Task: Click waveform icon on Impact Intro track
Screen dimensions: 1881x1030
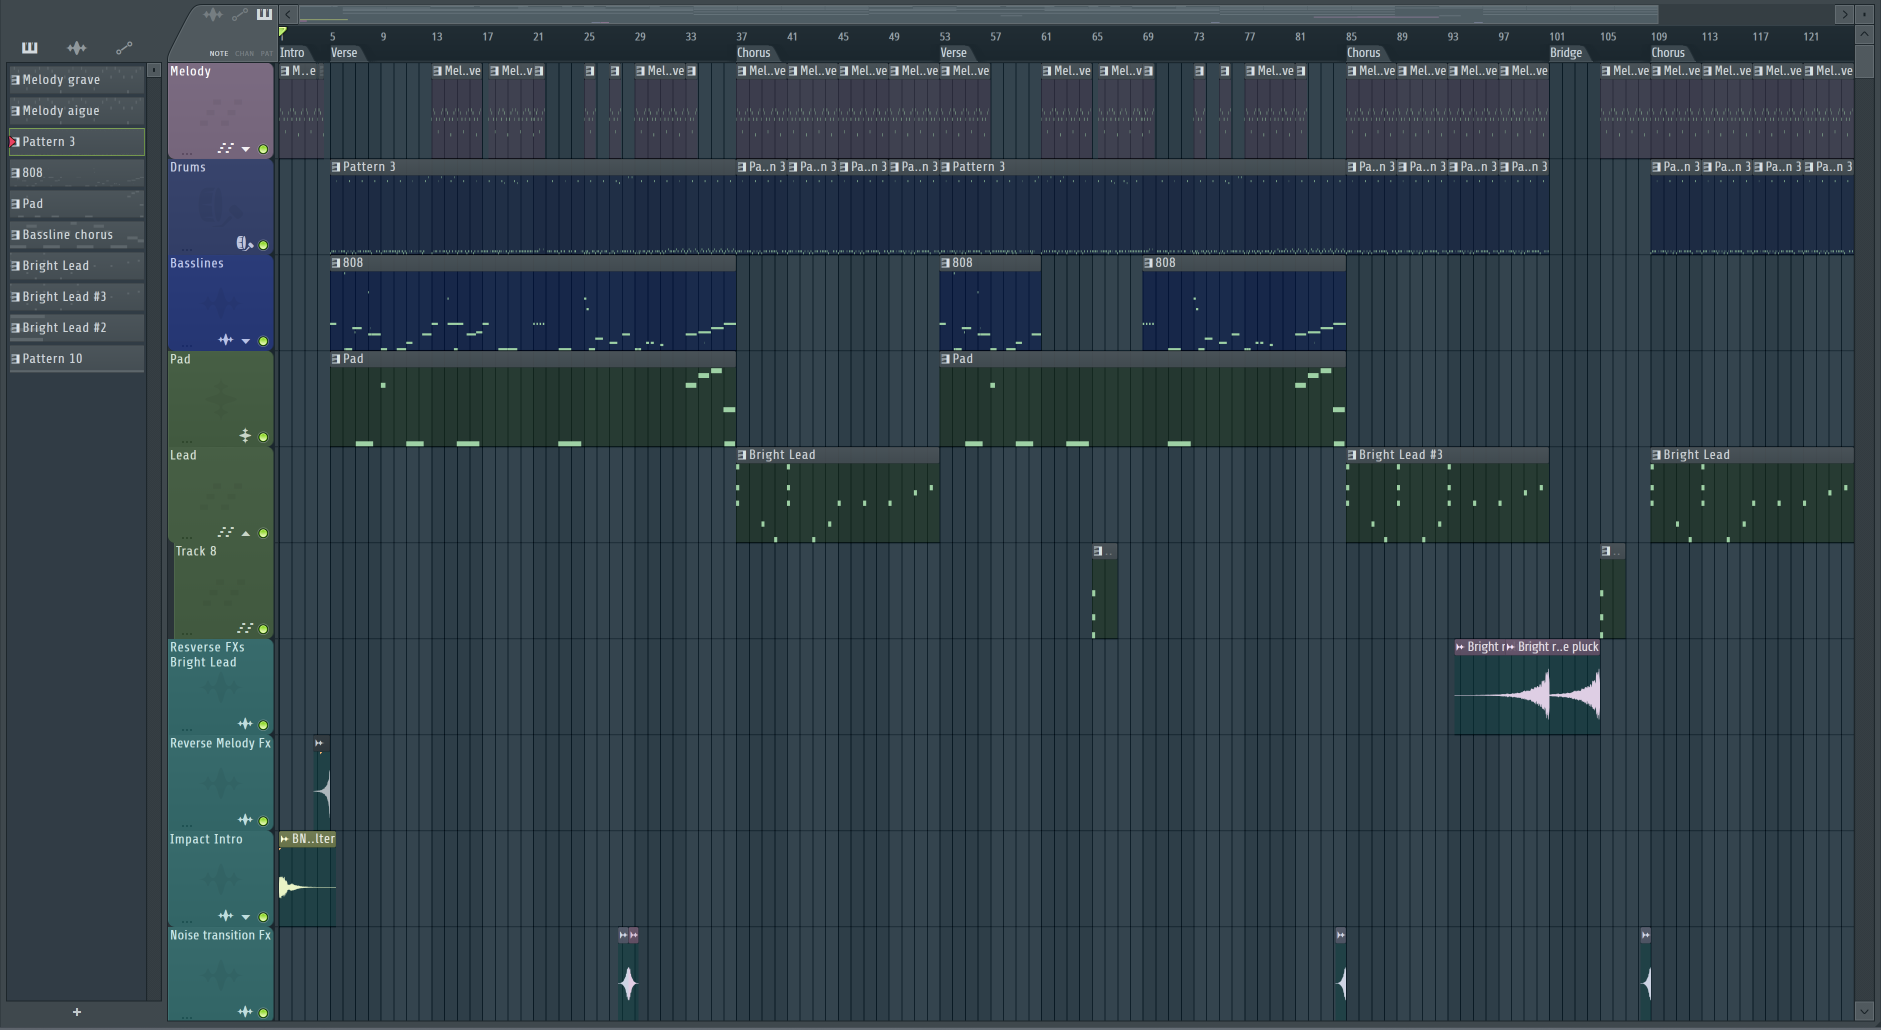Action: (226, 916)
